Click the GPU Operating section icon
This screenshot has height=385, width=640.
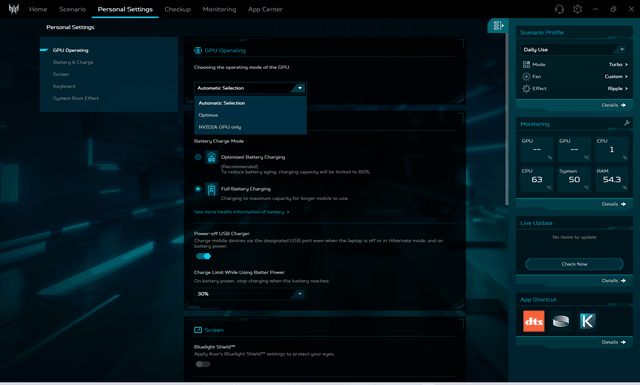[198, 50]
